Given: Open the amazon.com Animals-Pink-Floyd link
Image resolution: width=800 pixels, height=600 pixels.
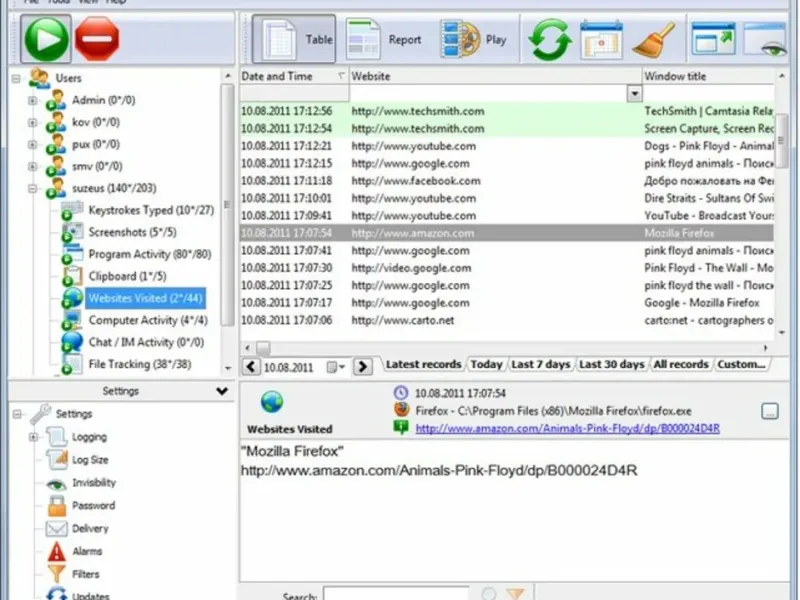Looking at the screenshot, I should [567, 429].
